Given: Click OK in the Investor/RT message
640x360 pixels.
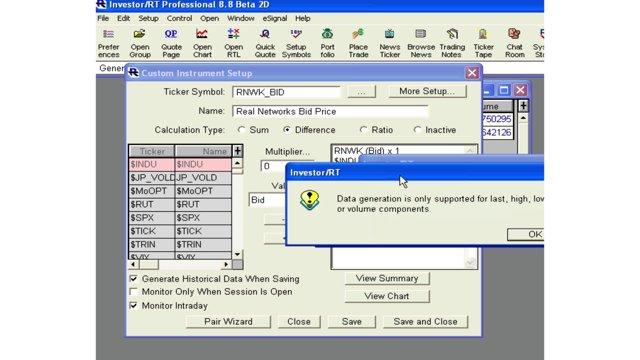Looking at the screenshot, I should (526, 234).
